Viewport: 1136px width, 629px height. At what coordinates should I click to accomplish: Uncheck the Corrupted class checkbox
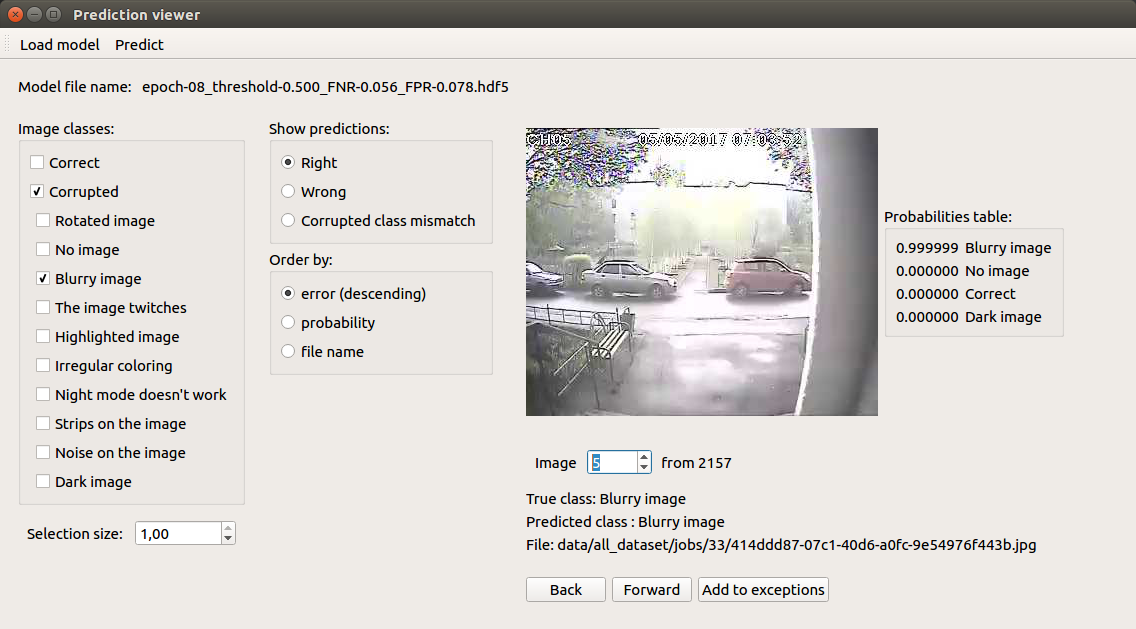[x=37, y=192]
